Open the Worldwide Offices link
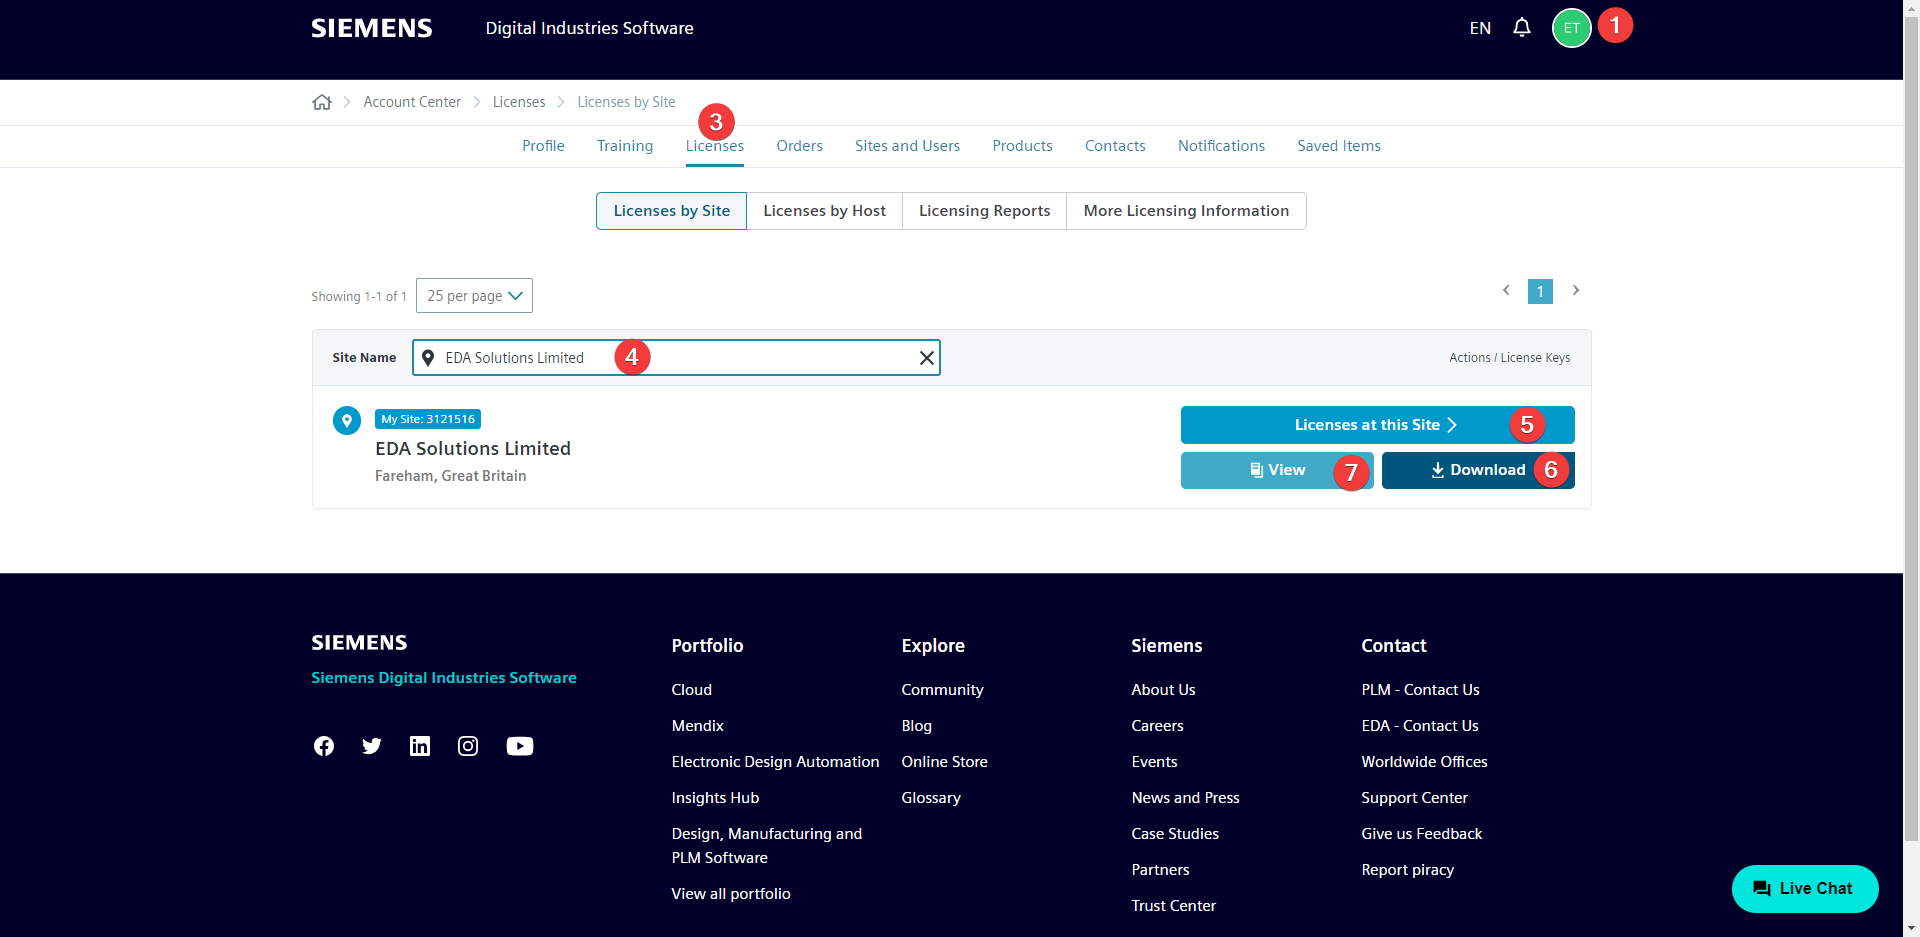This screenshot has height=937, width=1920. point(1424,762)
